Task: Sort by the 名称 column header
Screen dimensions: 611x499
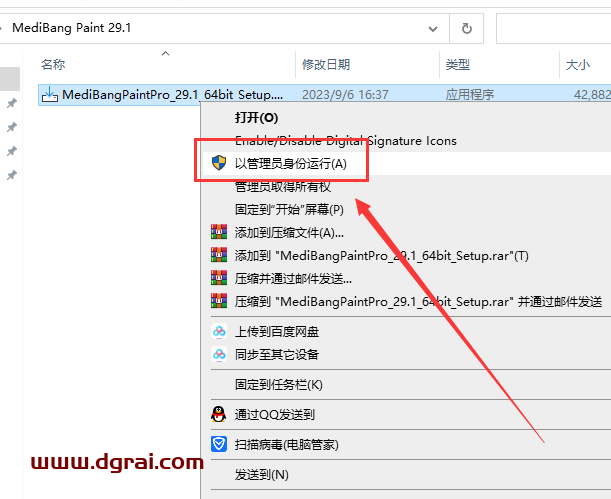Action: (53, 64)
